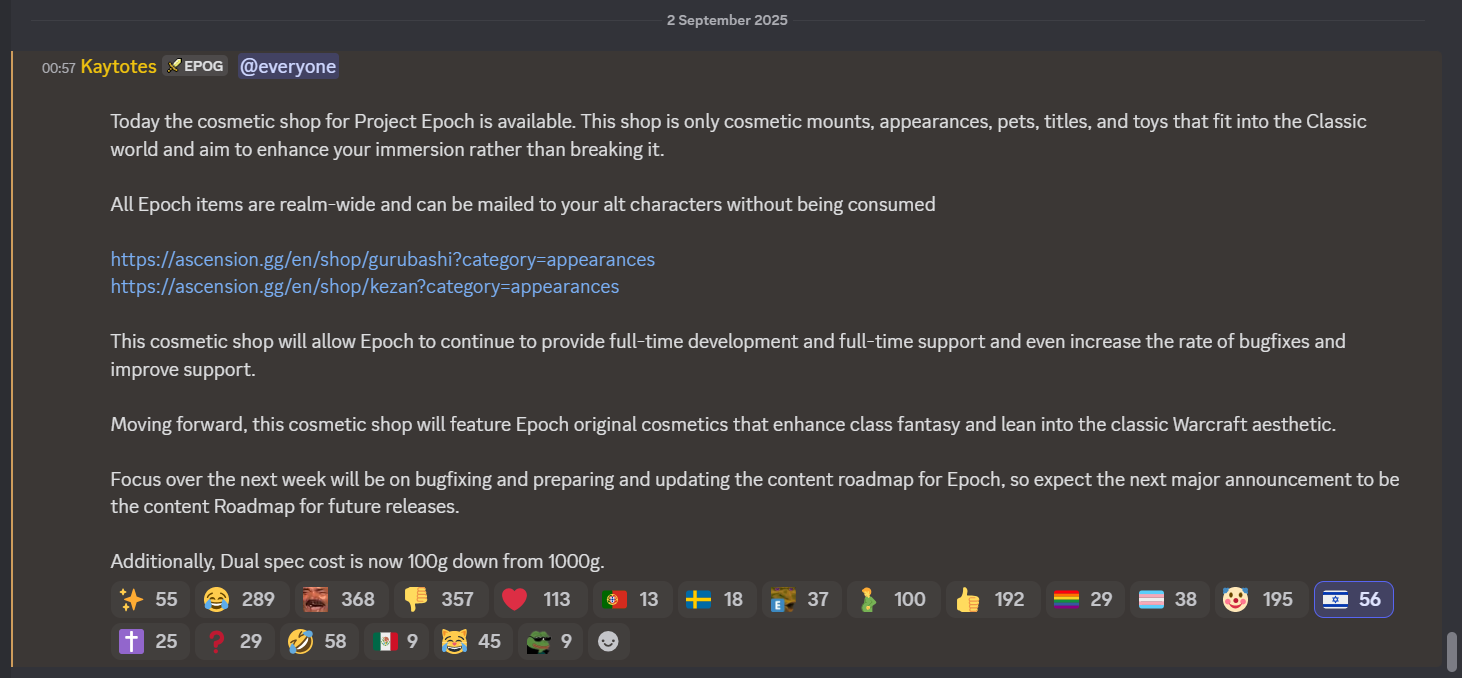React with the red heart emoji
Viewport: 1462px width, 678px height.
click(540, 599)
